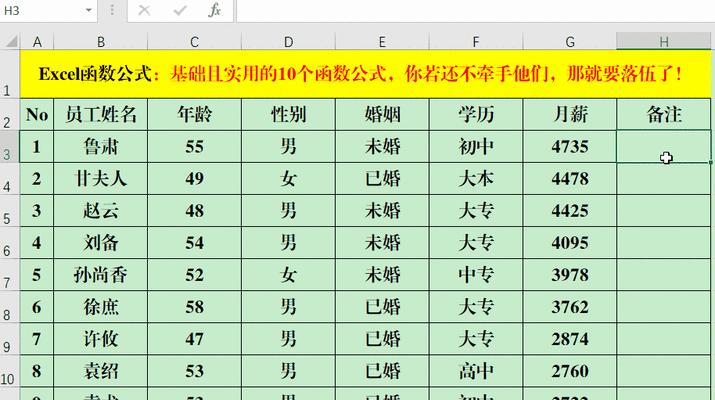Select column D header

tap(288, 42)
